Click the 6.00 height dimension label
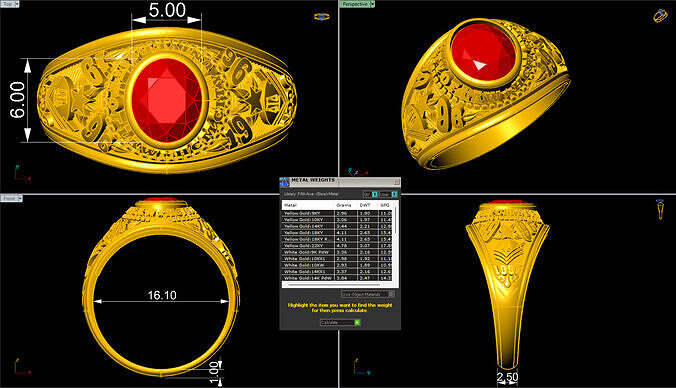The width and height of the screenshot is (676, 388). (x=18, y=100)
